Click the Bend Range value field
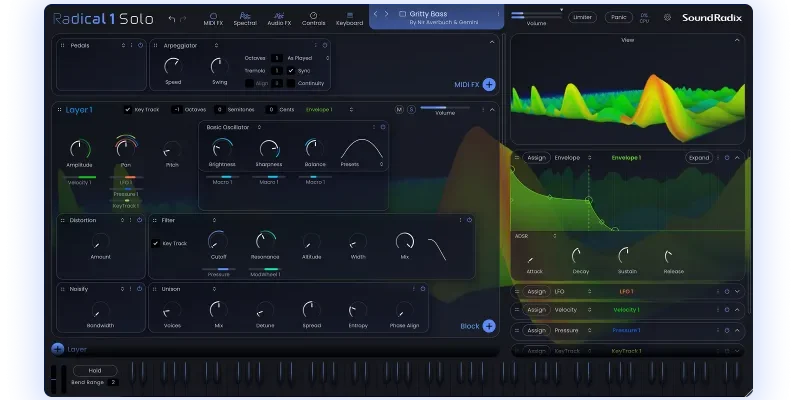Viewport: 796px width, 400px height. tap(113, 382)
